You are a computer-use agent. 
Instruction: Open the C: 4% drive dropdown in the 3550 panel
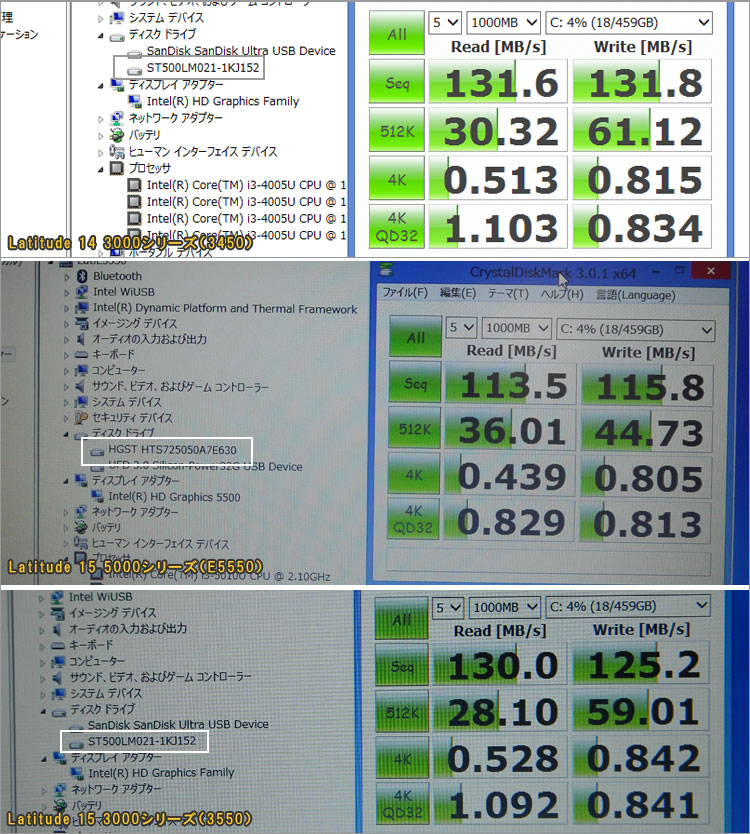pos(628,606)
